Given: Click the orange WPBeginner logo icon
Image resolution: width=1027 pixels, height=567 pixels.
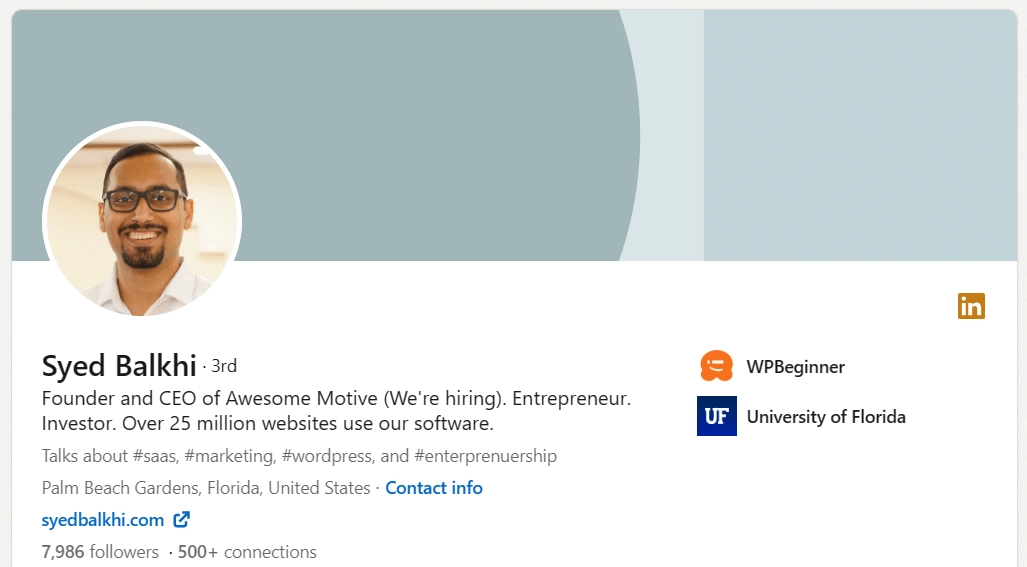Looking at the screenshot, I should pos(716,367).
